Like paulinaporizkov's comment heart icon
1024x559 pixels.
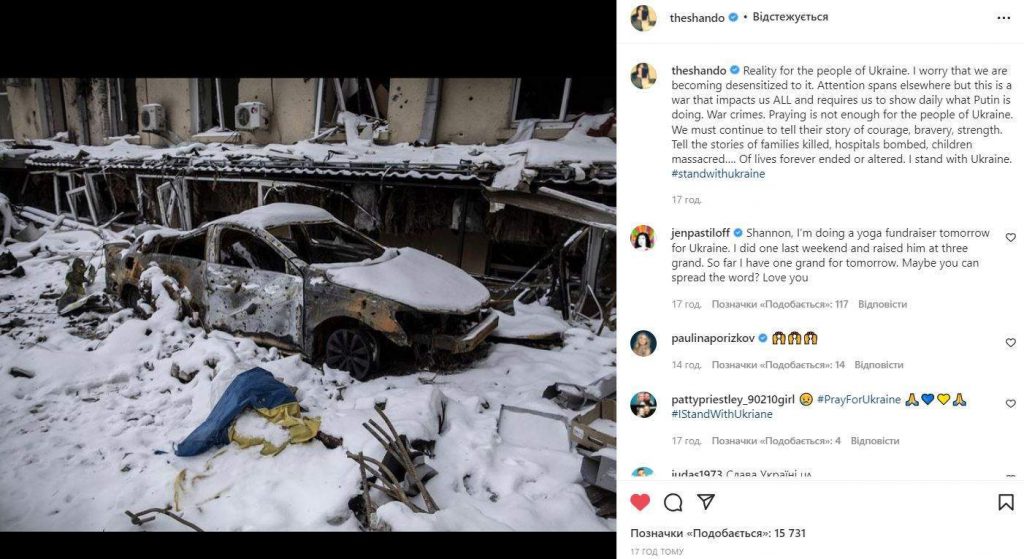click(1010, 342)
